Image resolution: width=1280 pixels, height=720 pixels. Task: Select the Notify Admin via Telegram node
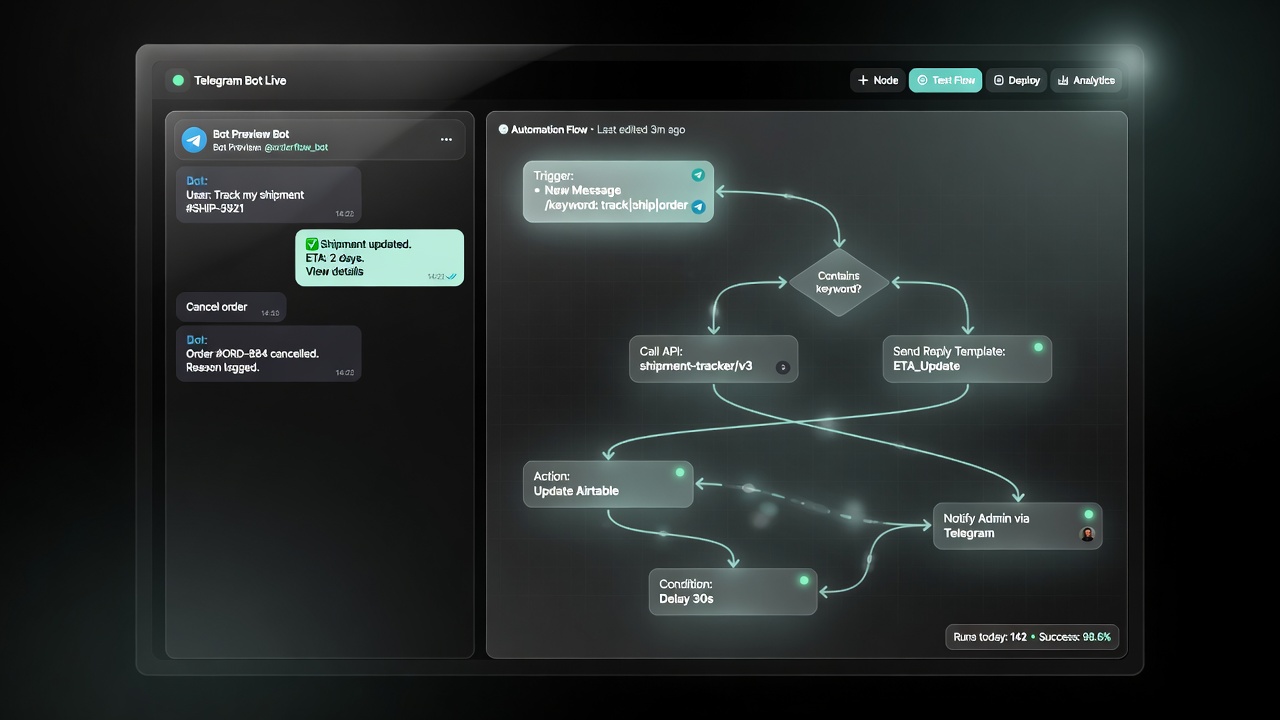pos(1018,526)
